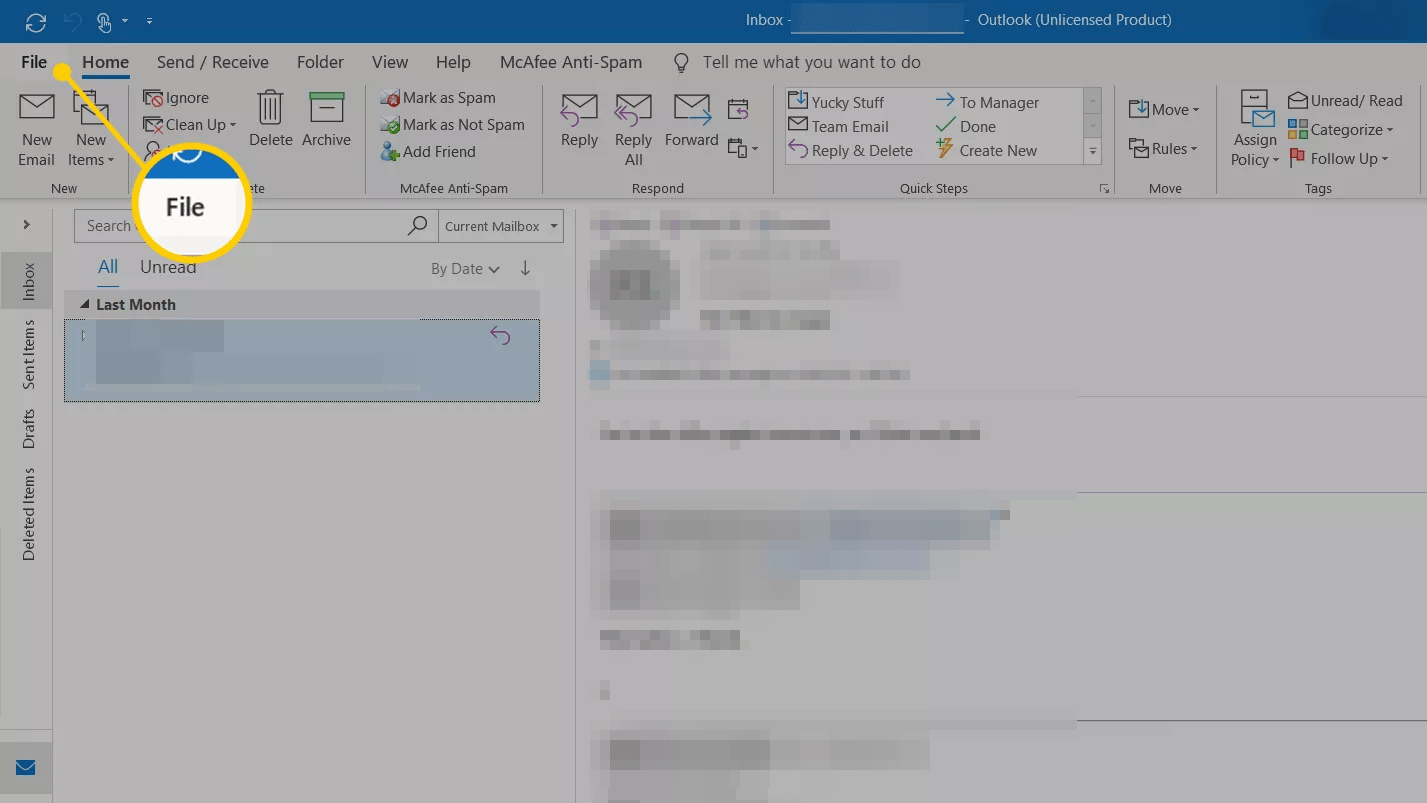Open Customize Quick Access Toolbar dropdown
Image resolution: width=1427 pixels, height=803 pixels.
pyautogui.click(x=149, y=20)
